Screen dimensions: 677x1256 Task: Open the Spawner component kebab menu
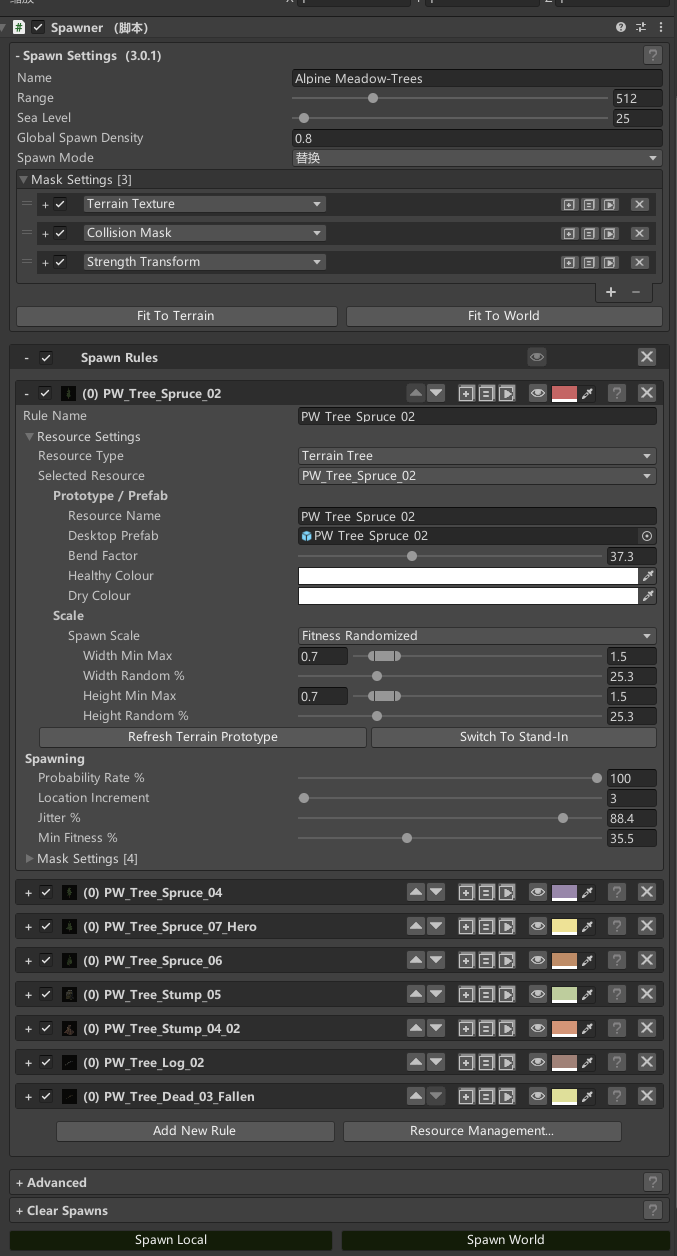click(660, 27)
